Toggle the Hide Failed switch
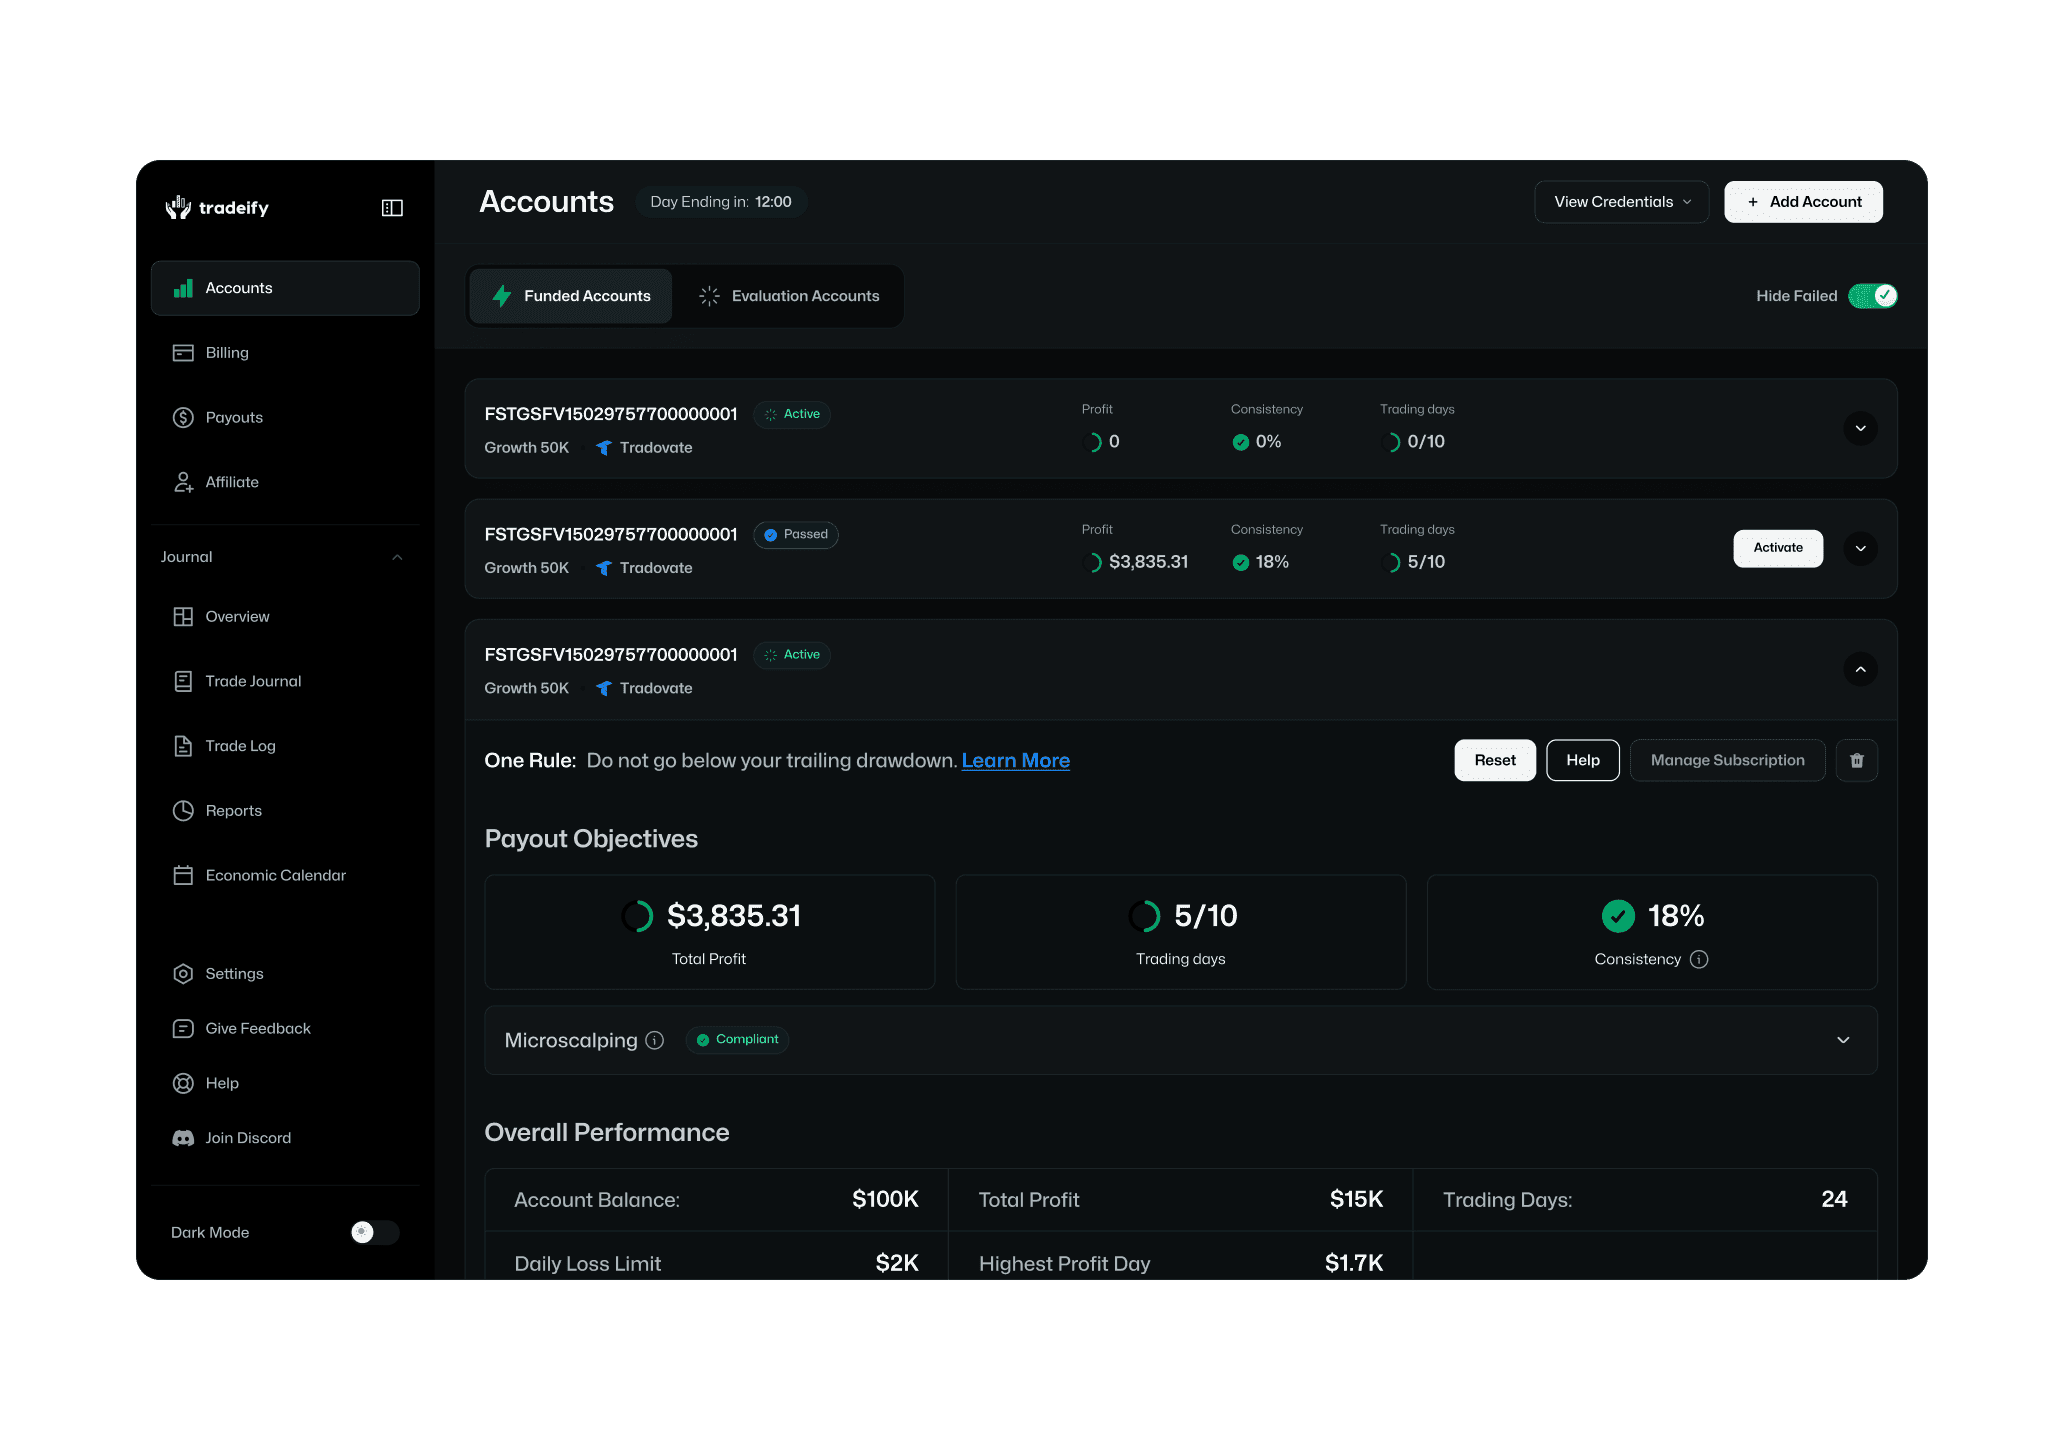This screenshot has height=1440, width=2064. [1872, 296]
